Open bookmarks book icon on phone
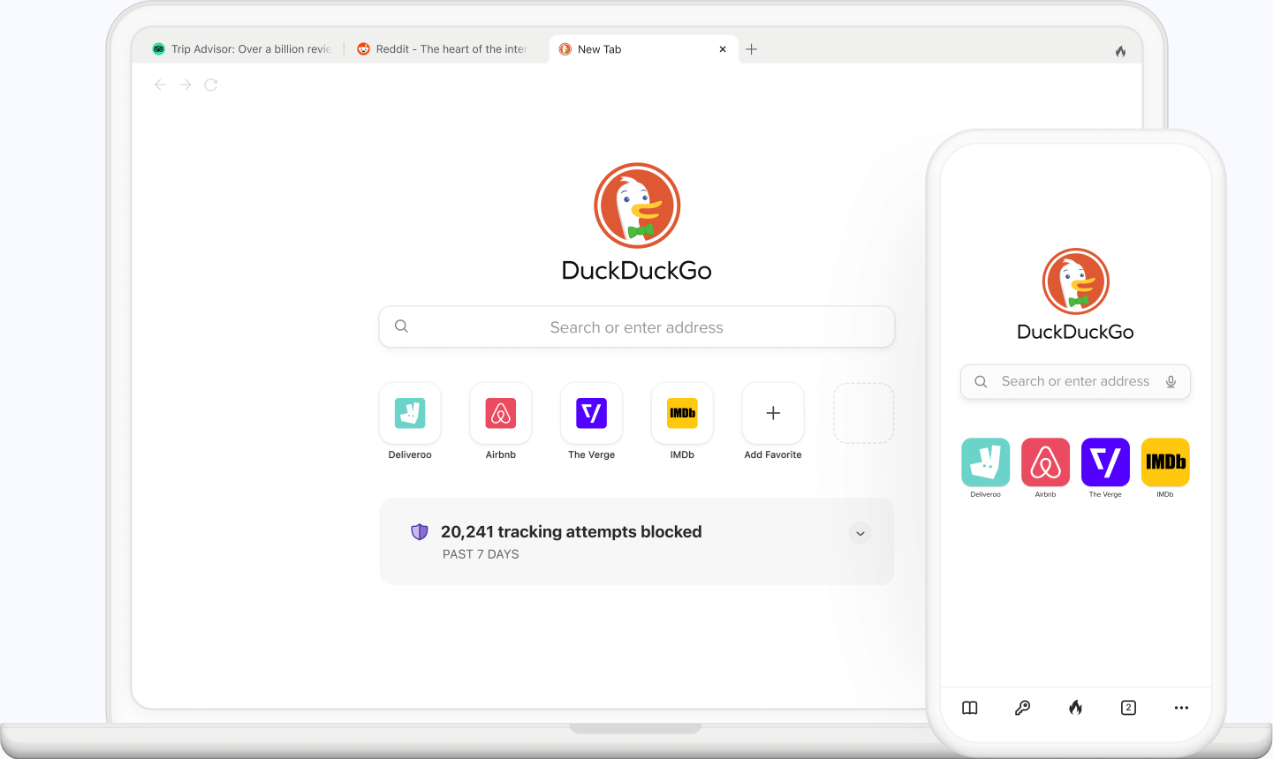 pyautogui.click(x=970, y=708)
